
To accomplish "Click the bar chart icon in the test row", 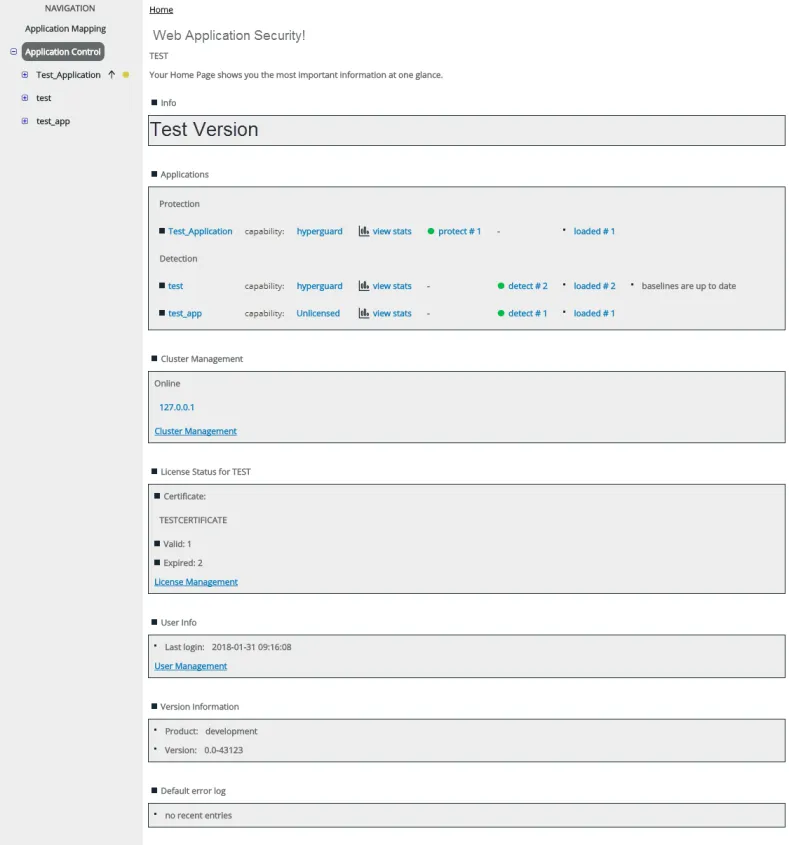I will [x=364, y=286].
